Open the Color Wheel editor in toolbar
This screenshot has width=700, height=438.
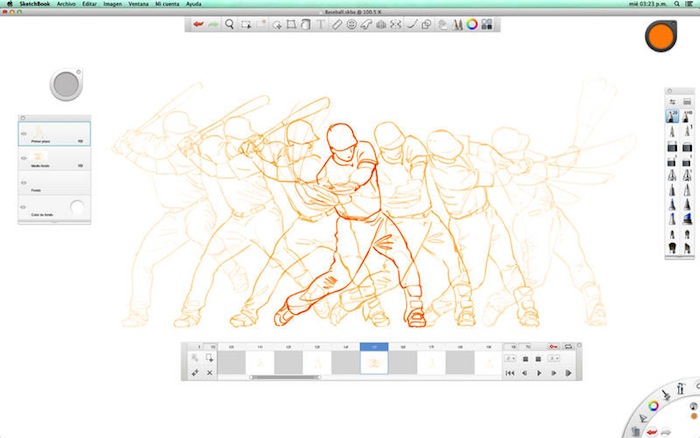coord(472,24)
